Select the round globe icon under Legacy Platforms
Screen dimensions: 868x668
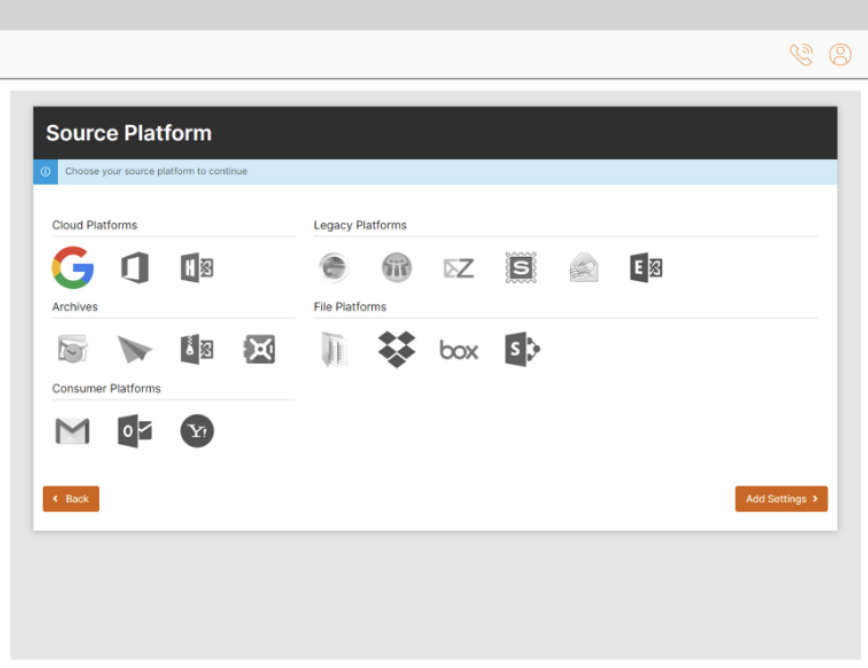pyautogui.click(x=334, y=268)
